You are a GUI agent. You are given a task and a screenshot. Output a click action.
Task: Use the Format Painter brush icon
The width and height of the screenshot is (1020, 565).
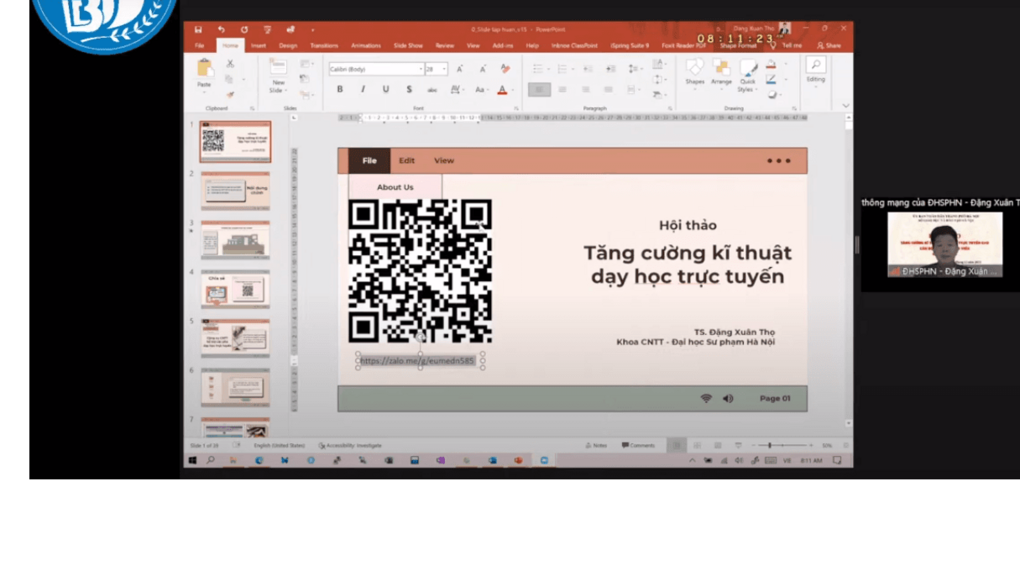tap(230, 95)
